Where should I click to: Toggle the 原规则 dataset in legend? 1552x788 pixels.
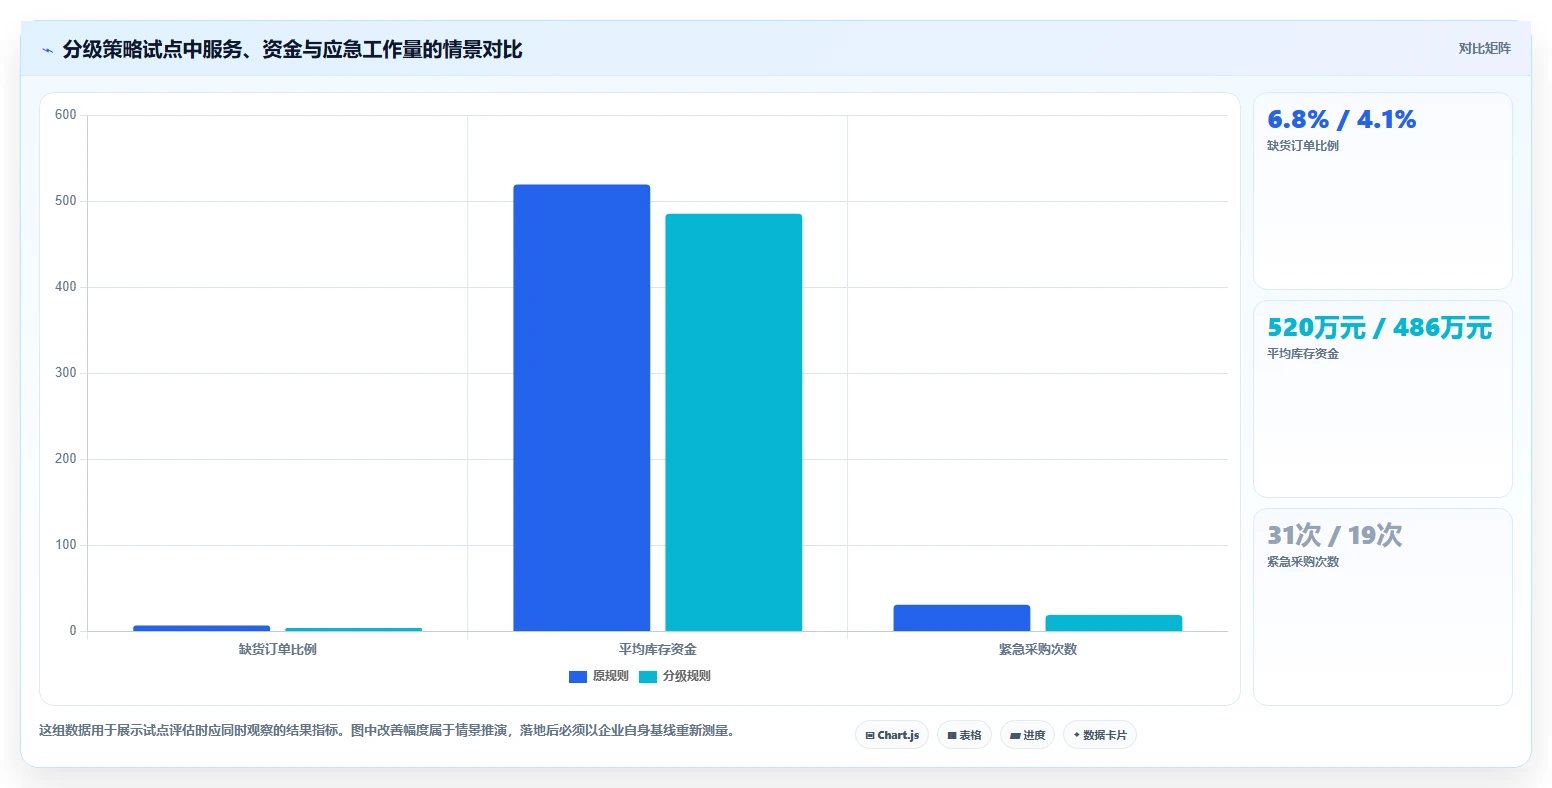[599, 676]
